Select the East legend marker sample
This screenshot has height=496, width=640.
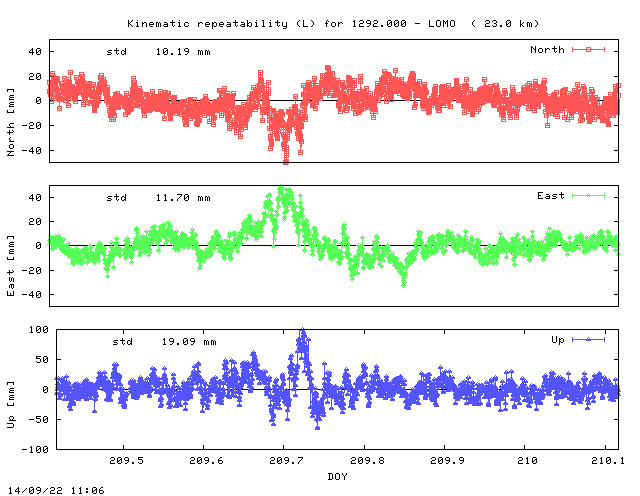[588, 196]
